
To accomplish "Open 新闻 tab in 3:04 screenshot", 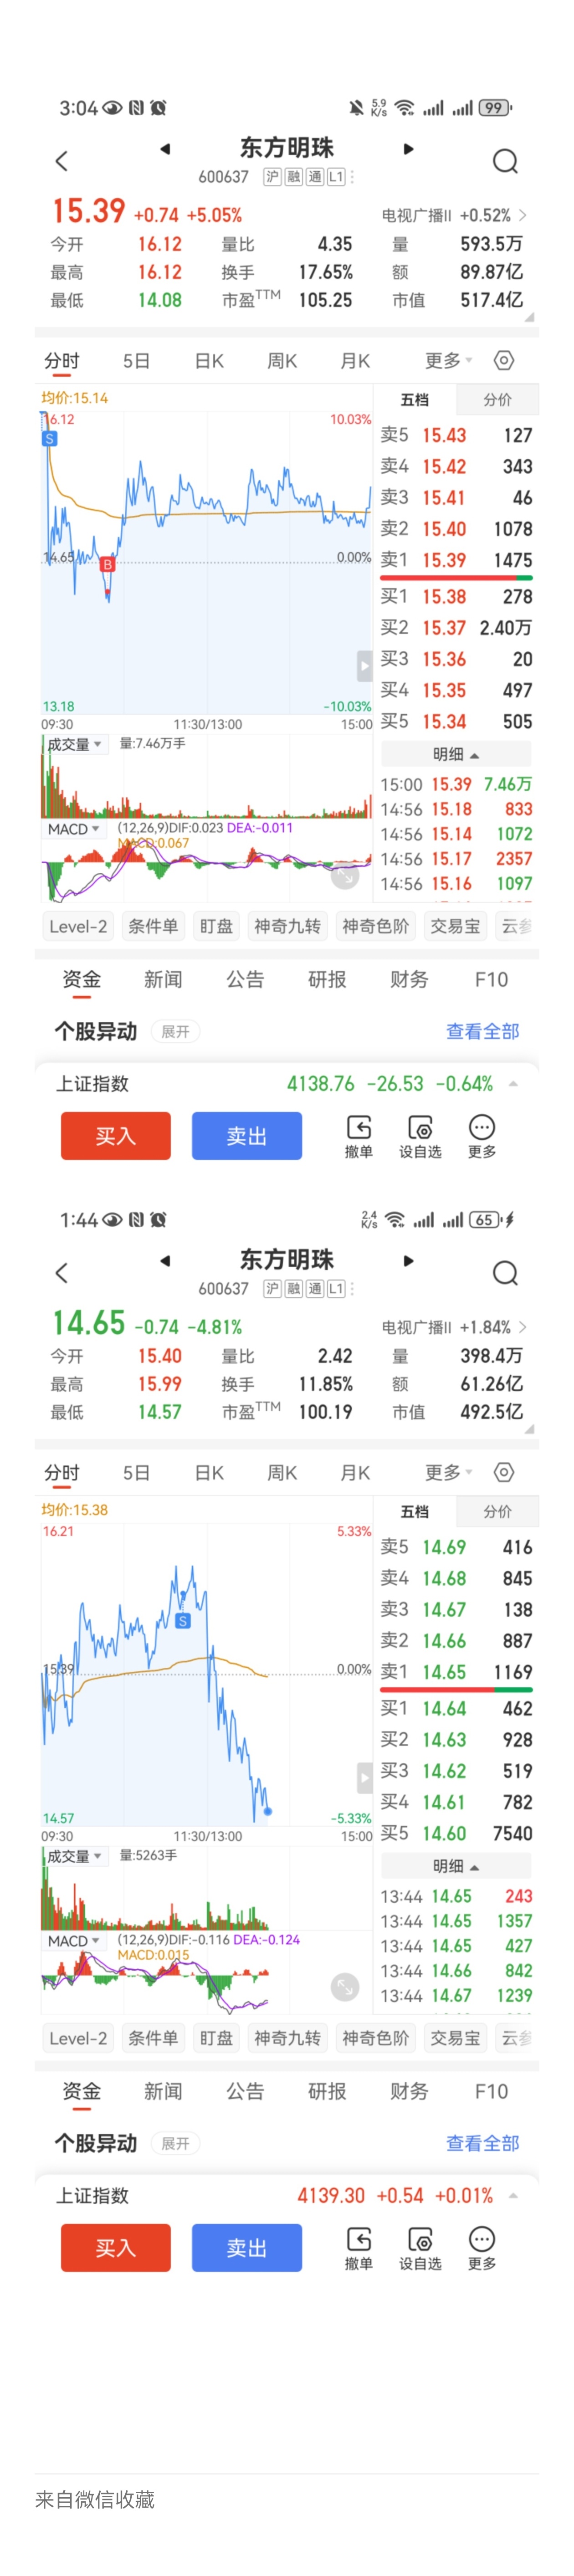I will pyautogui.click(x=163, y=979).
